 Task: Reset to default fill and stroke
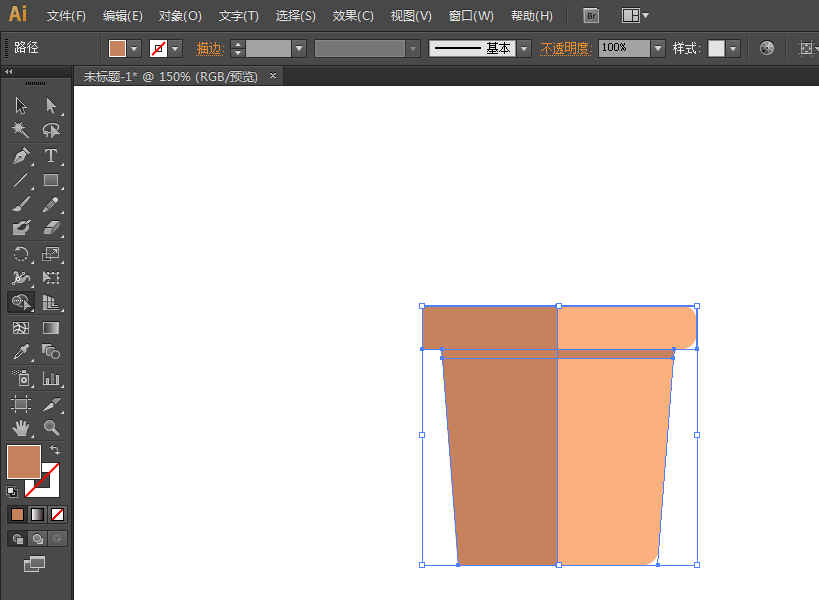point(11,491)
